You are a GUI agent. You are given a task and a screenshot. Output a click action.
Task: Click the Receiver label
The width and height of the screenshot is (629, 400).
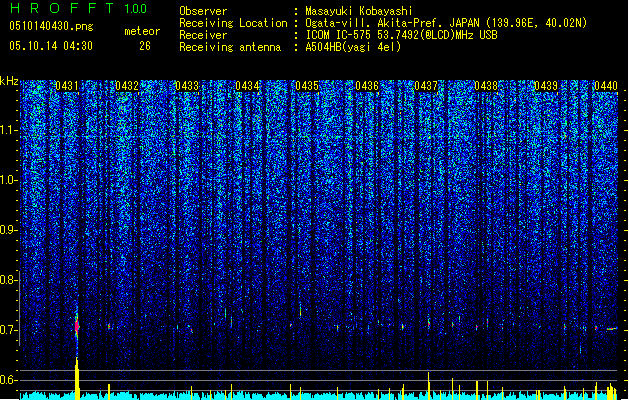point(203,35)
